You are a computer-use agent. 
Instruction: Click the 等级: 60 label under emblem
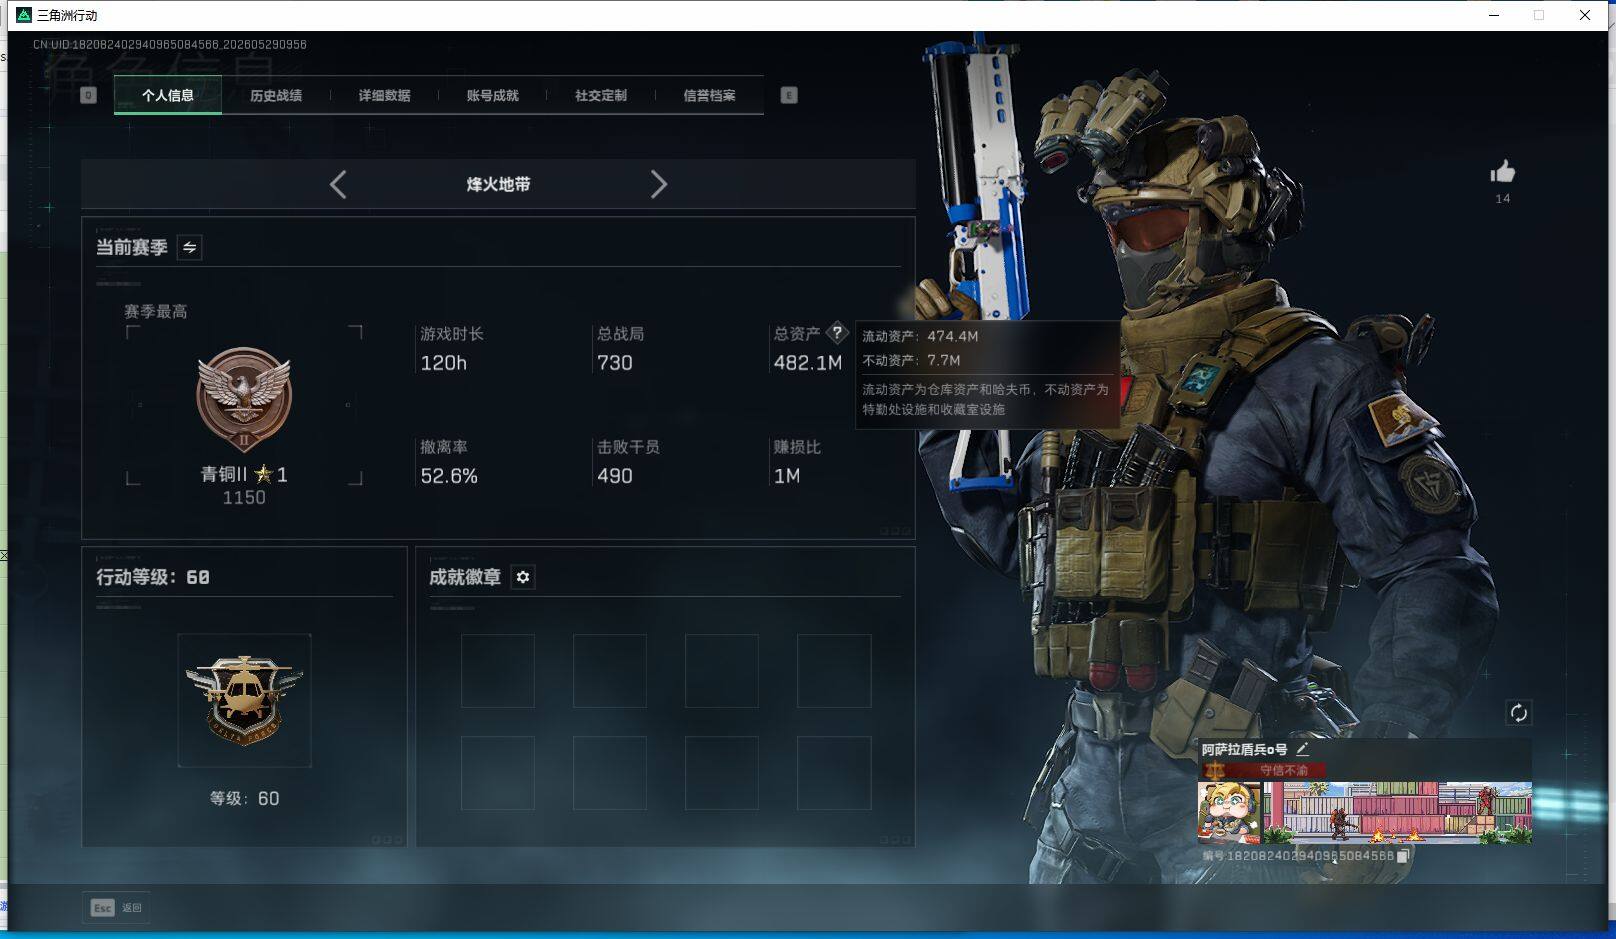[244, 798]
